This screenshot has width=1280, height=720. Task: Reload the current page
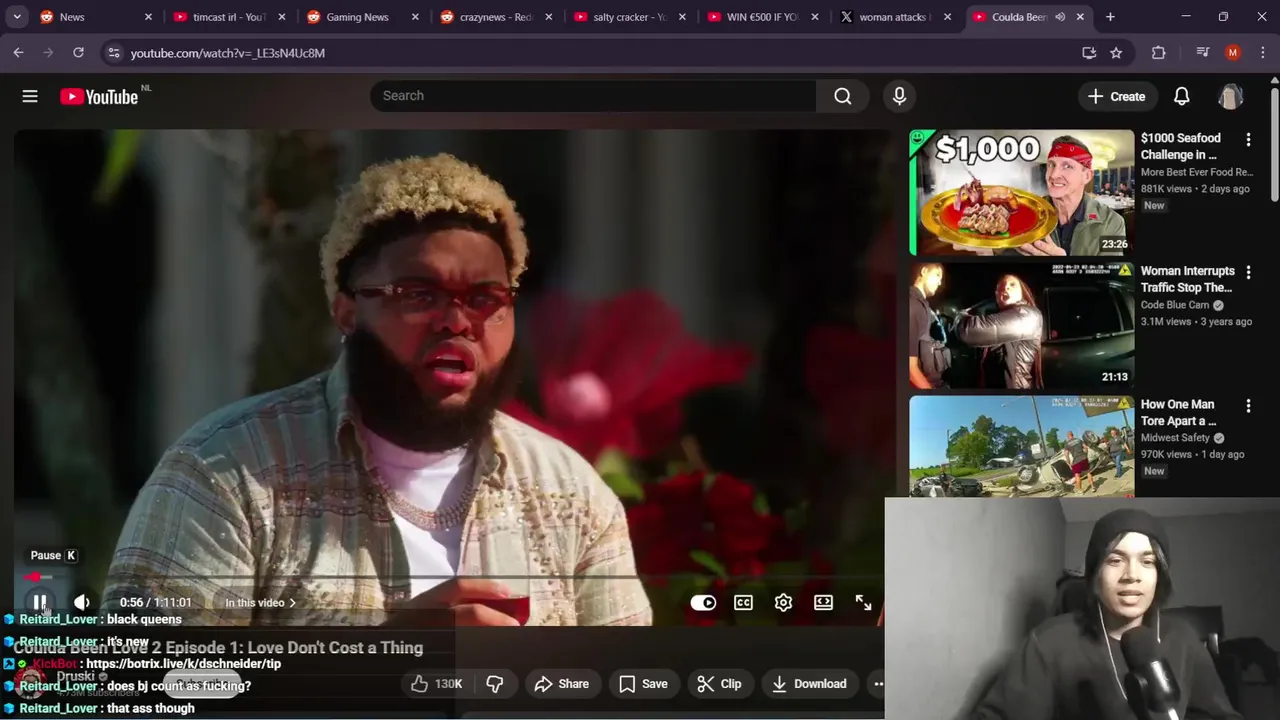pos(78,53)
